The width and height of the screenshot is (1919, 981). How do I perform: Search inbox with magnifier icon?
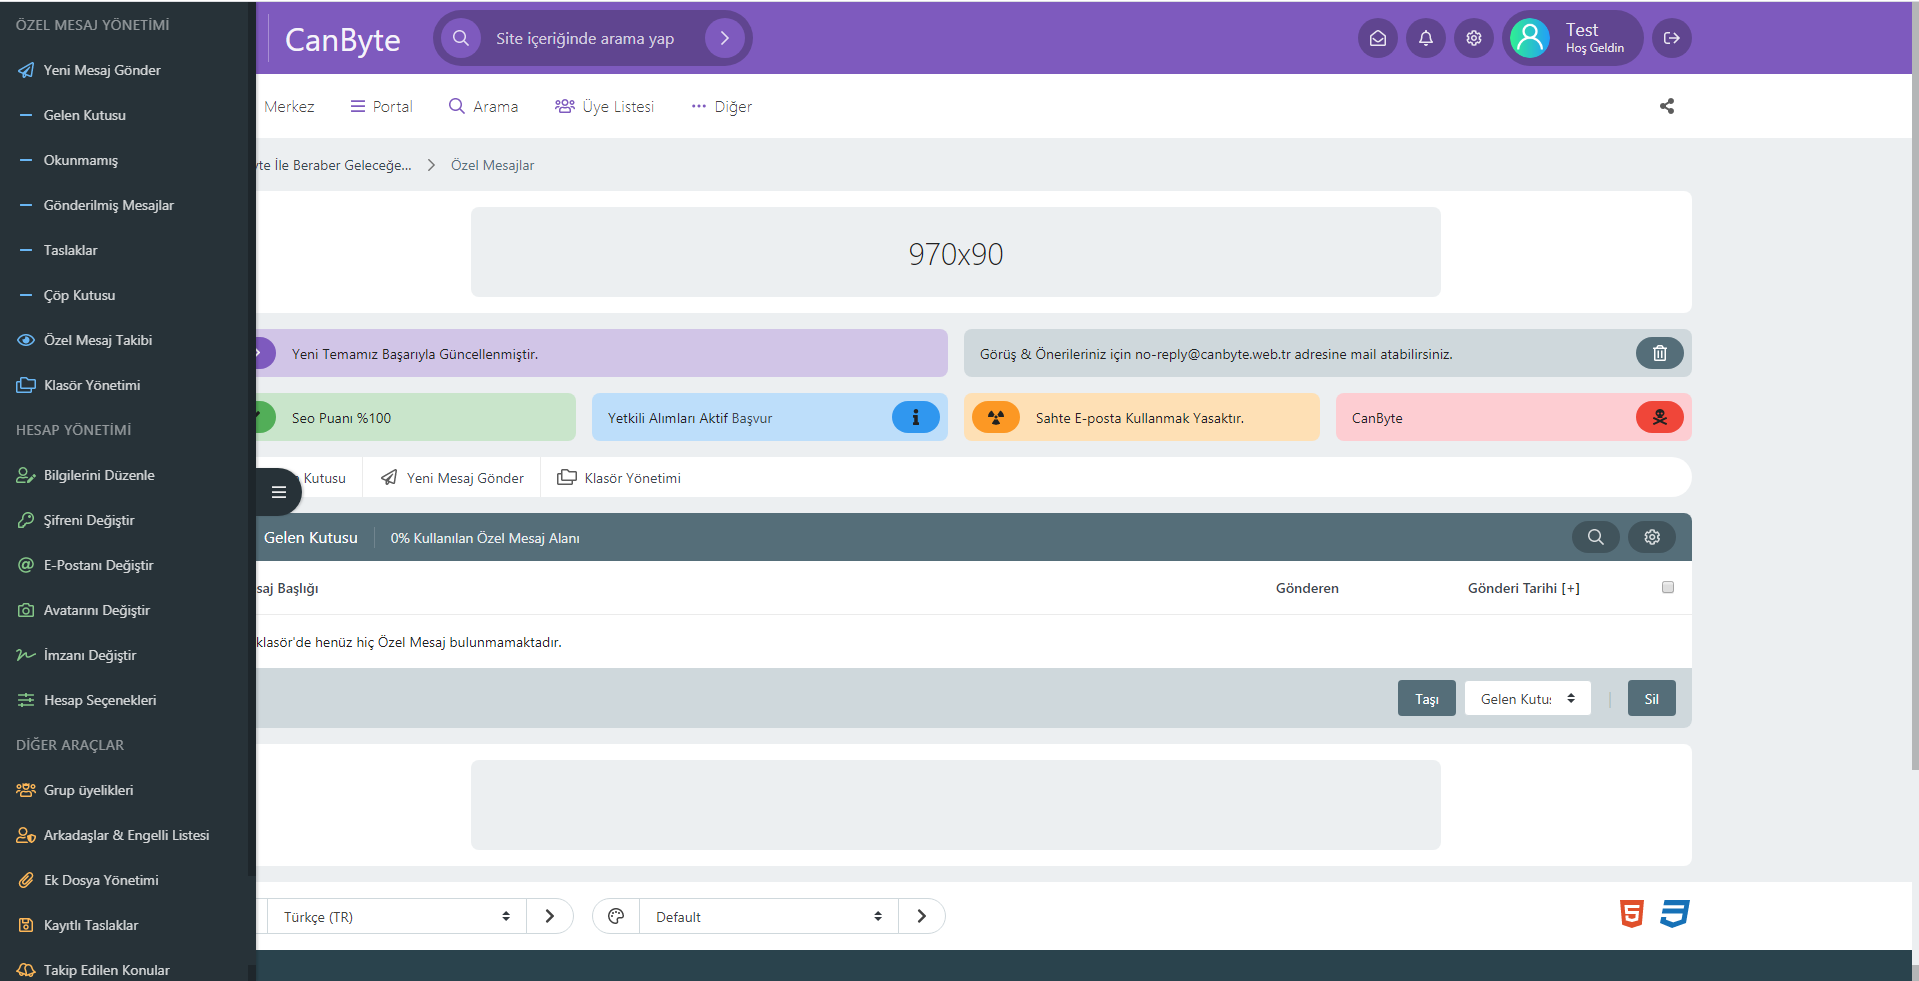(1596, 537)
